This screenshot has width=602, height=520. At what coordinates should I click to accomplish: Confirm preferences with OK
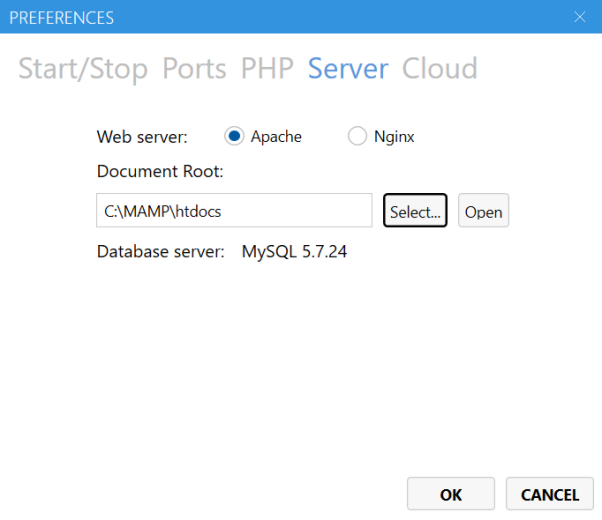tap(451, 494)
